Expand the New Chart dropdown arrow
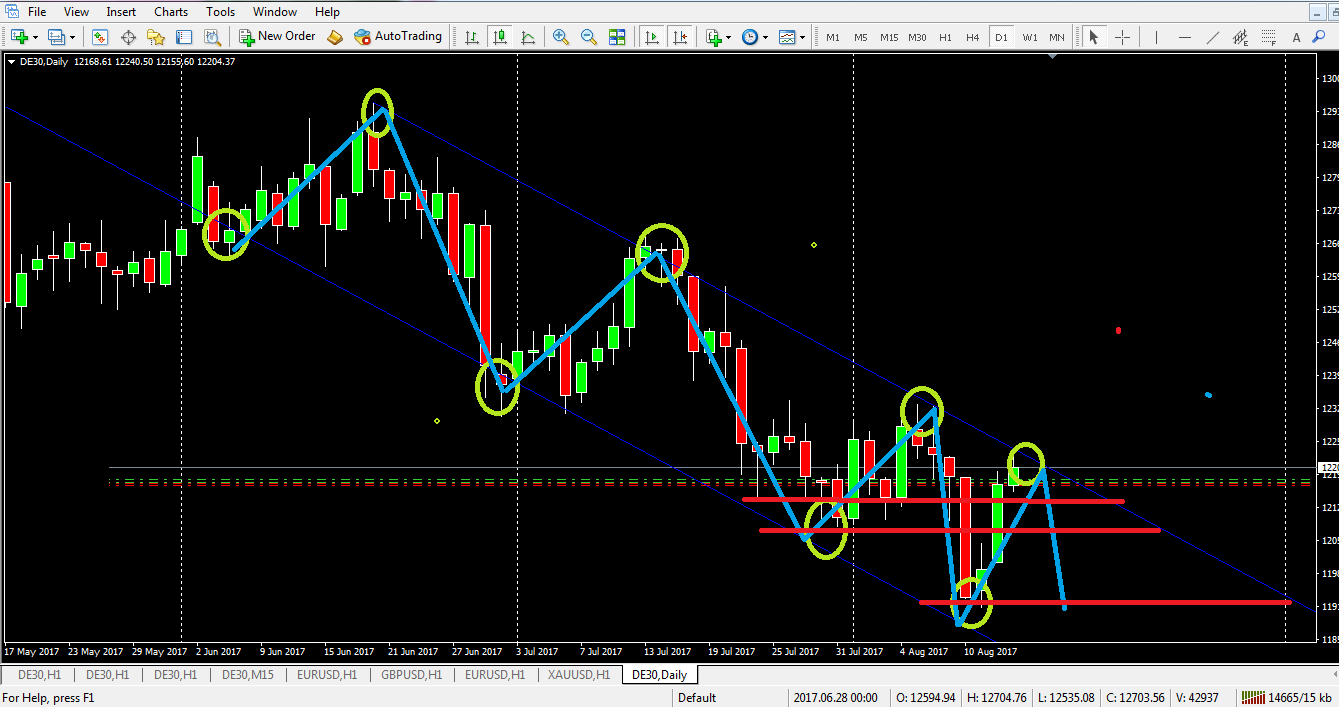The image size is (1339, 707). [35, 37]
